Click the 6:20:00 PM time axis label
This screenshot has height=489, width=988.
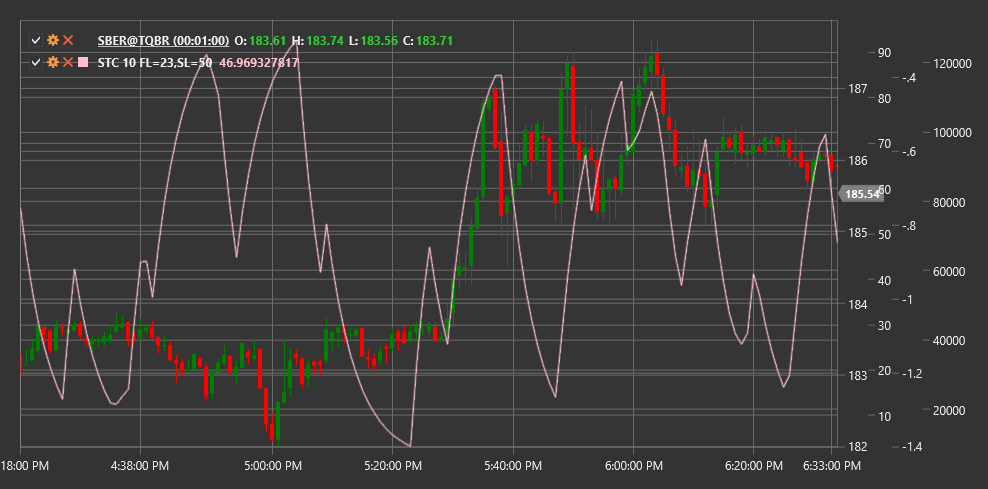coord(753,466)
